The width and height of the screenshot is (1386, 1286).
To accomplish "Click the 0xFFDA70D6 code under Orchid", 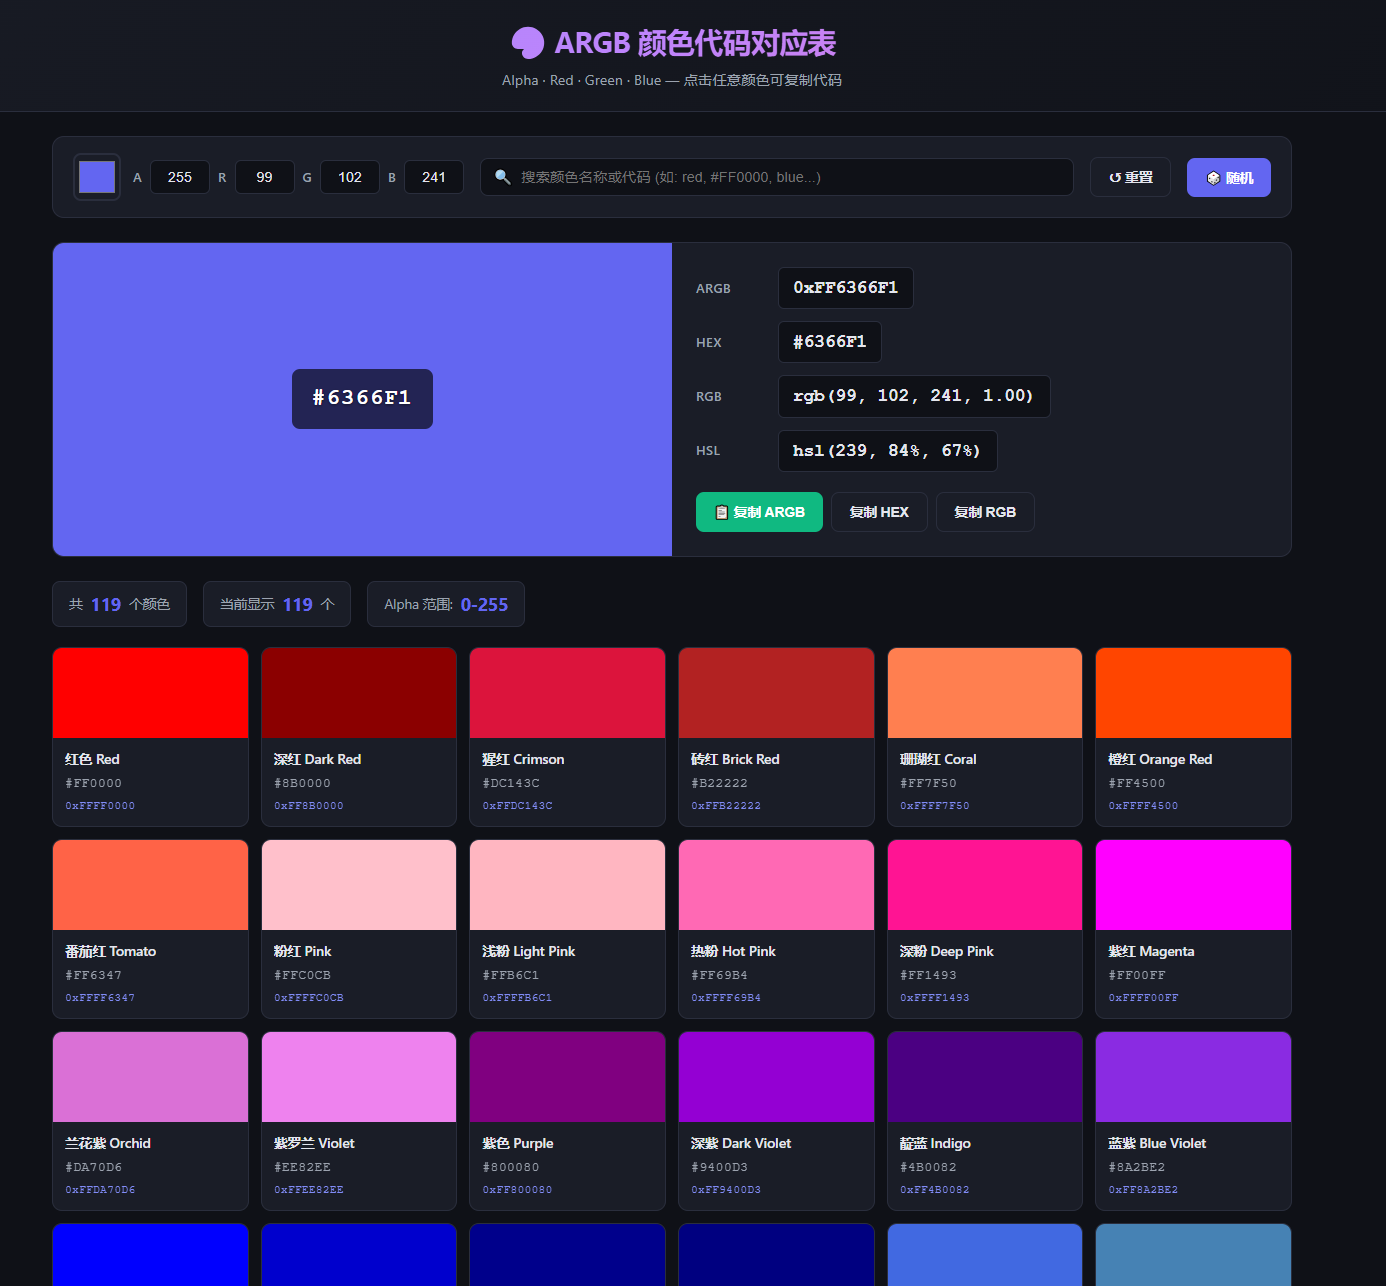I will [x=100, y=1190].
